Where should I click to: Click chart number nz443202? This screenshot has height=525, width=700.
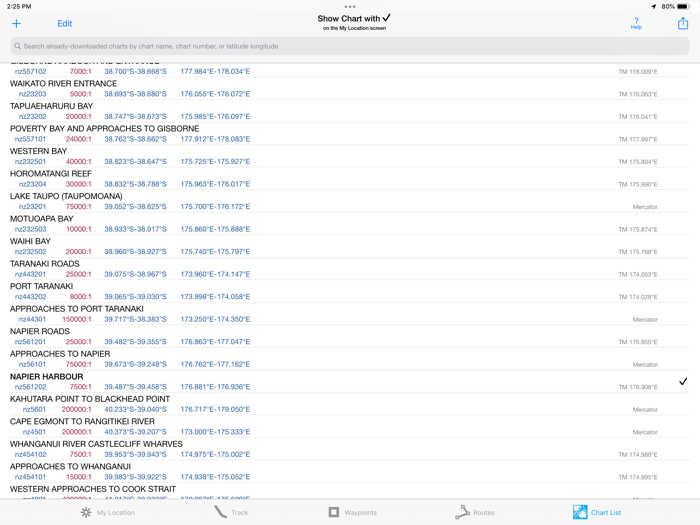coord(30,297)
